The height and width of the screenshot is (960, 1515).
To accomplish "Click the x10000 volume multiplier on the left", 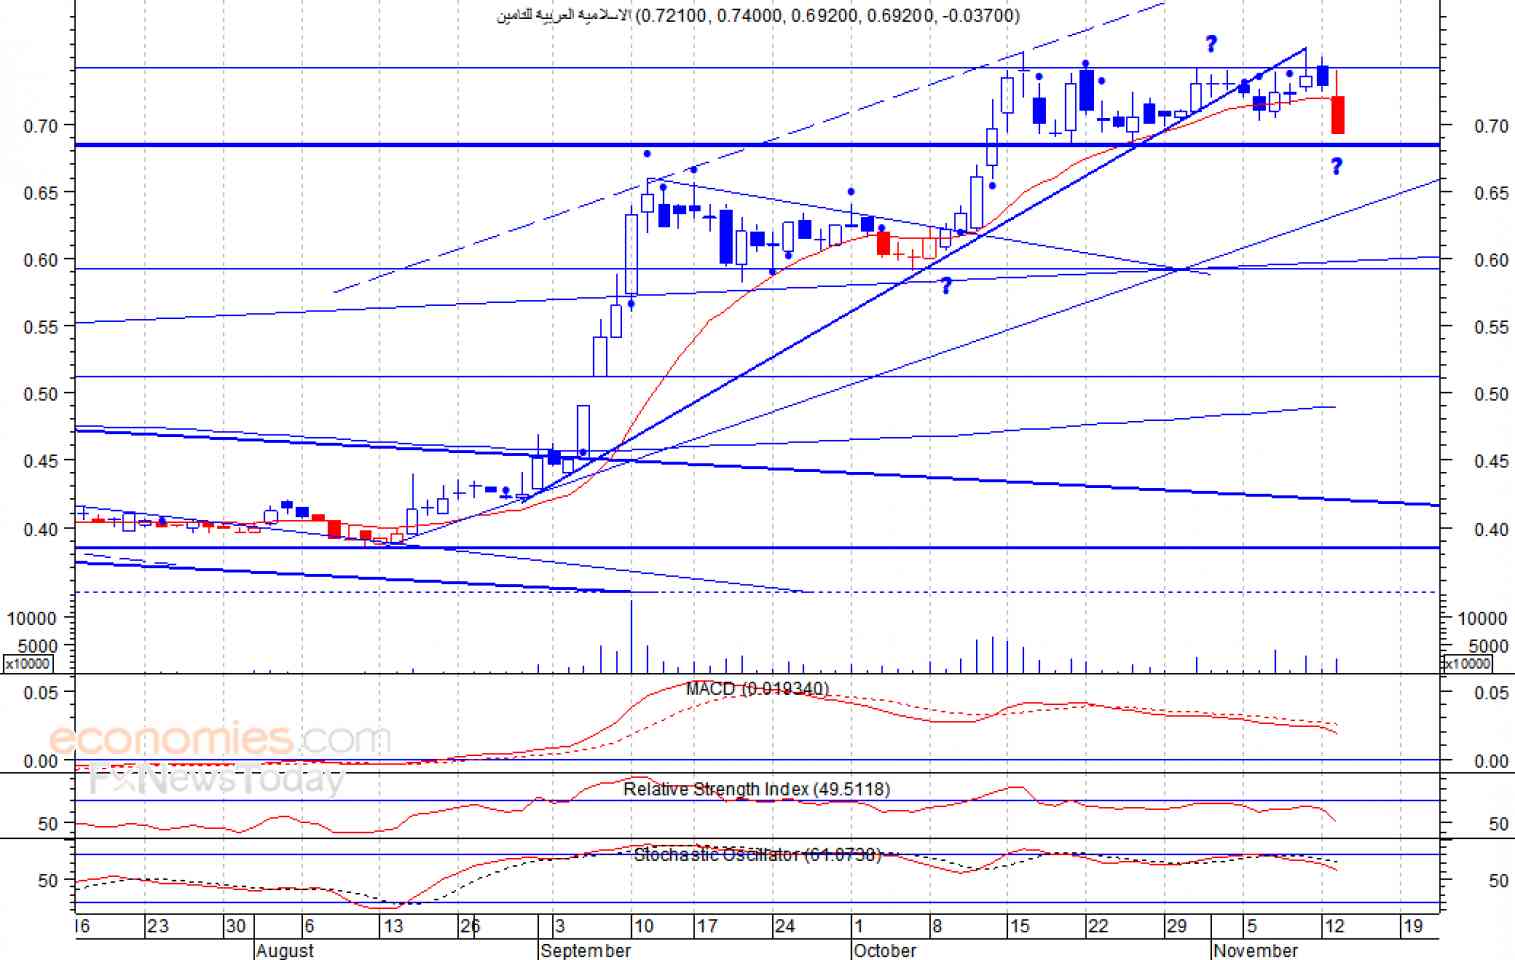I will click(28, 664).
